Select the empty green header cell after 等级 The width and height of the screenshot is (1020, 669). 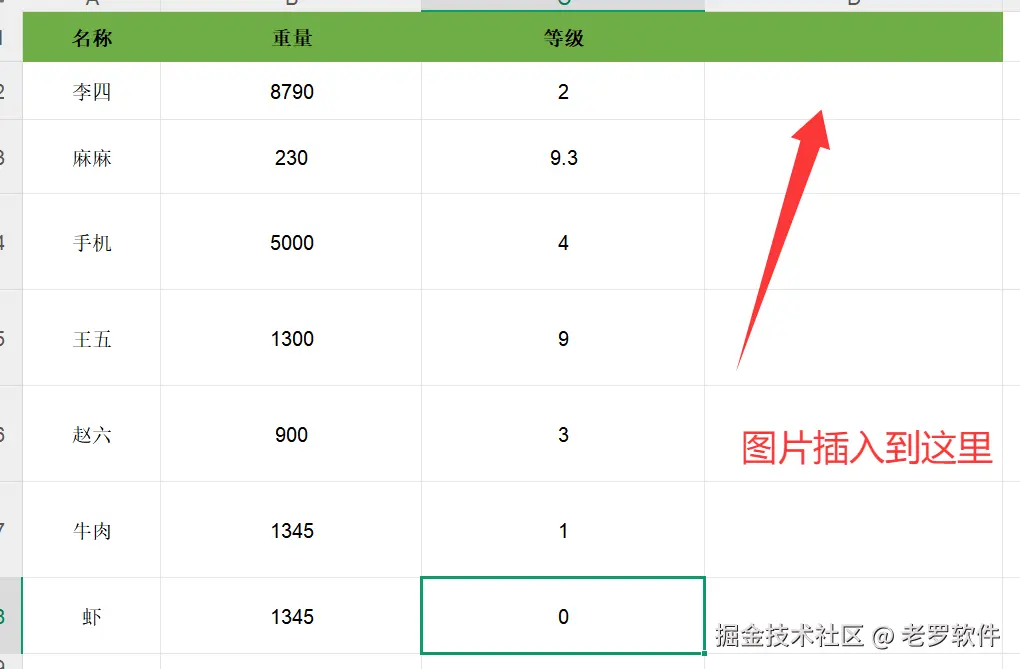click(853, 37)
